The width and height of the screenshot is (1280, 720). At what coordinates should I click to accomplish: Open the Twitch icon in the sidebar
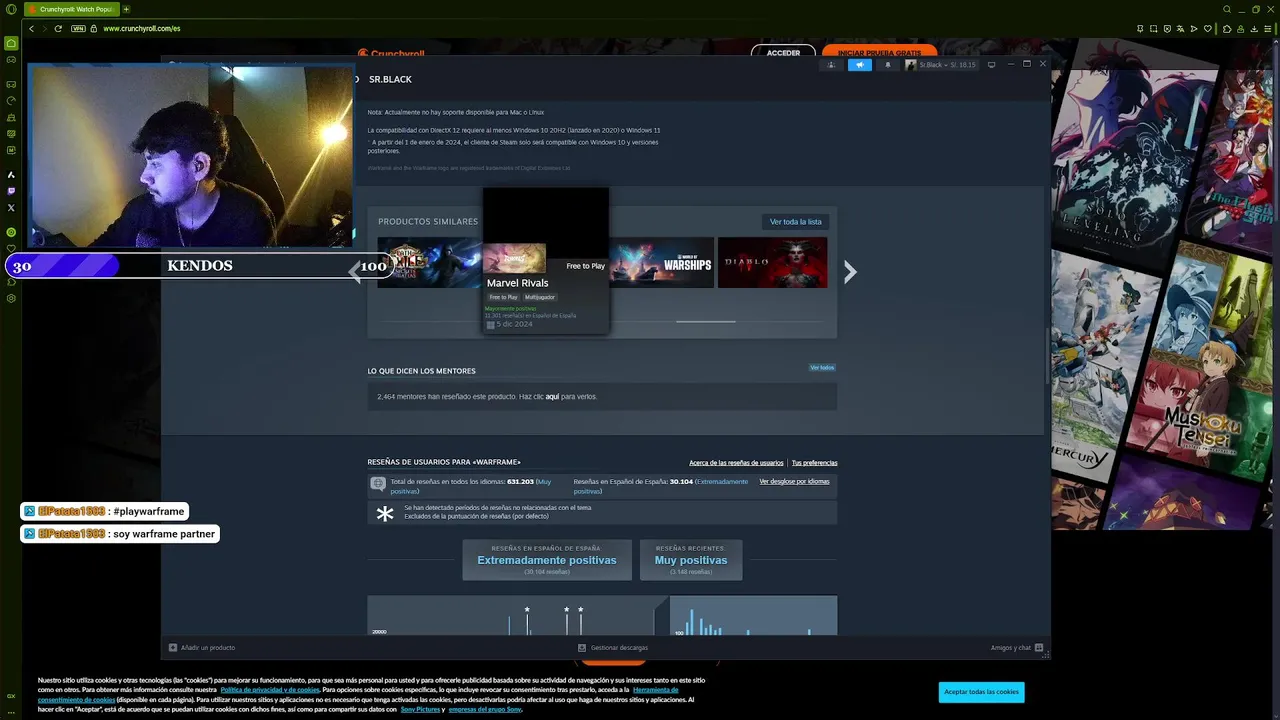(11, 191)
